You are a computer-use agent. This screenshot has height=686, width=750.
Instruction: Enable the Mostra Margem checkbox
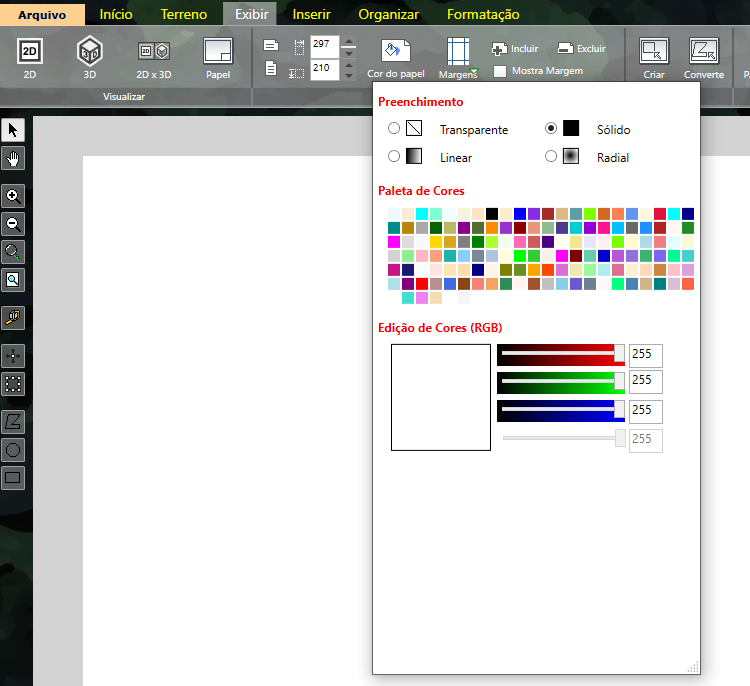500,71
